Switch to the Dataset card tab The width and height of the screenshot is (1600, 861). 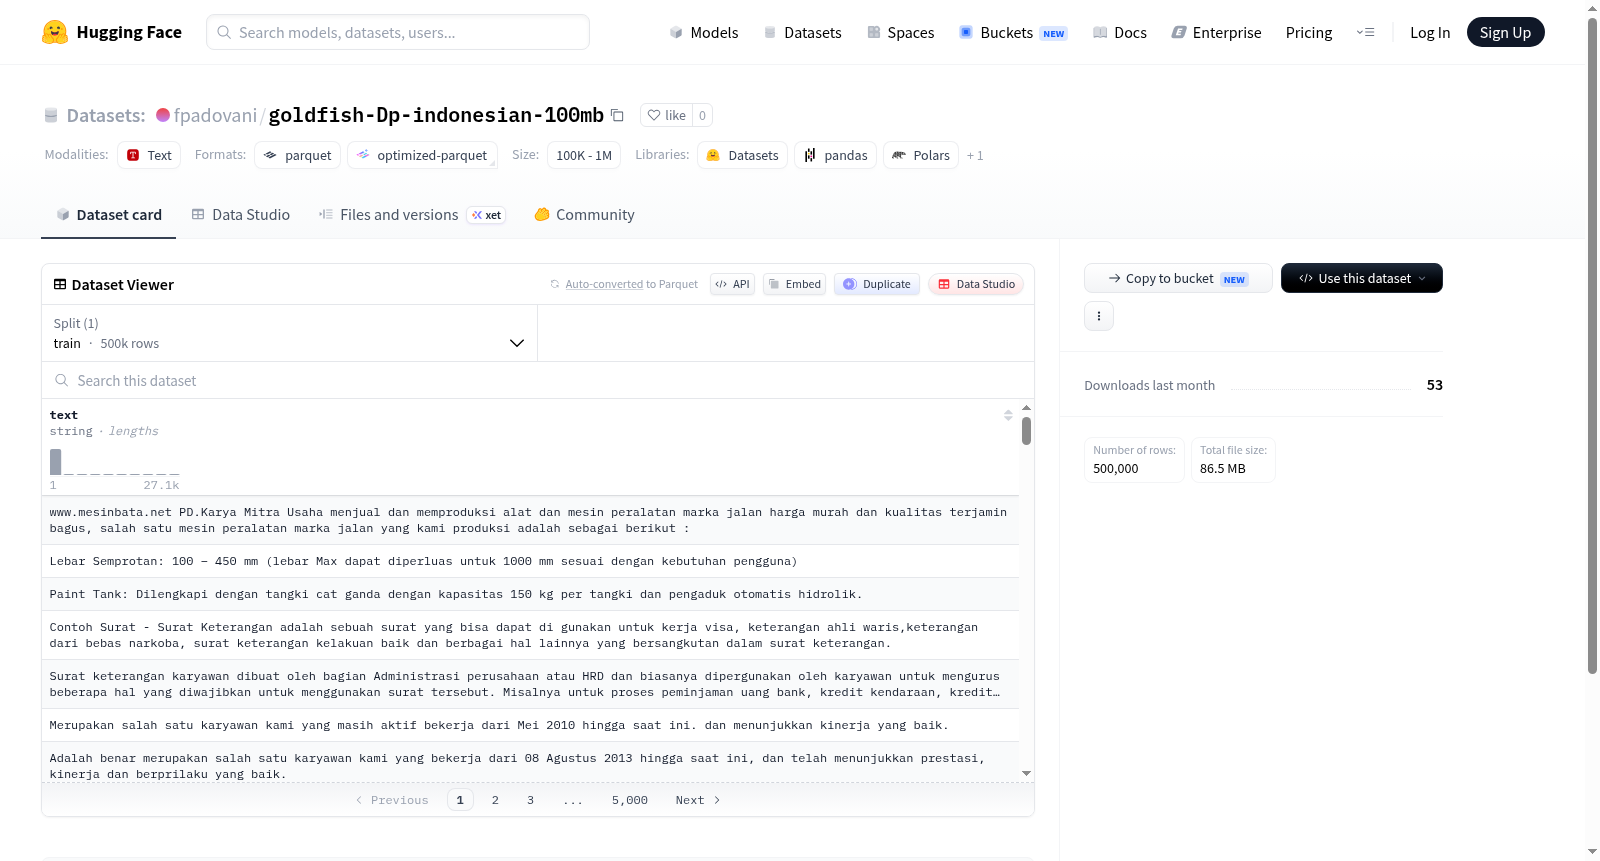click(x=108, y=215)
